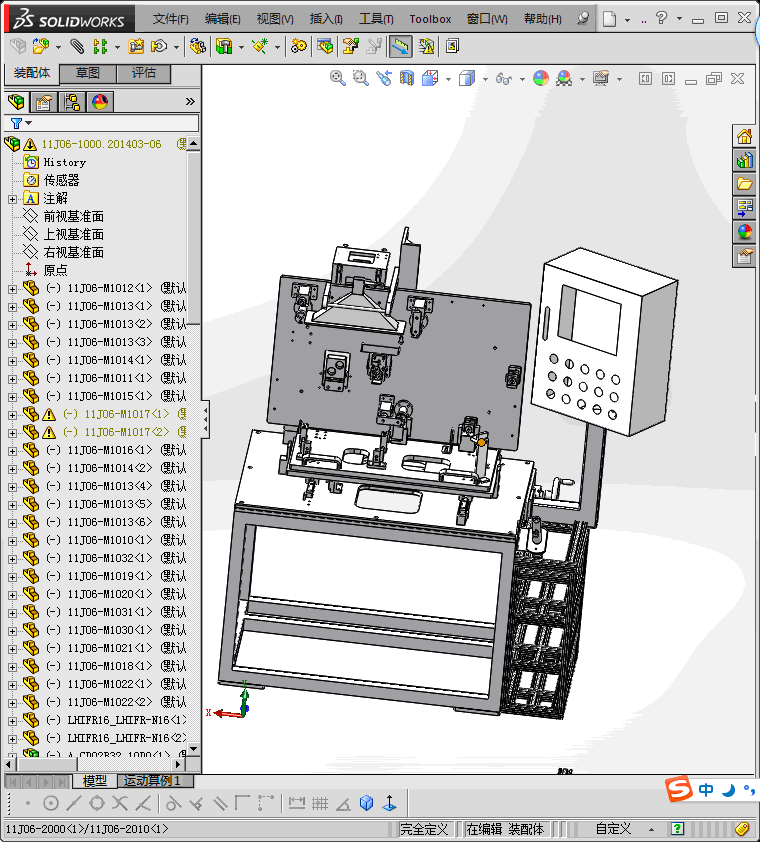This screenshot has width=760, height=842.
Task: Click the feature tree filter input field
Action: click(x=112, y=123)
